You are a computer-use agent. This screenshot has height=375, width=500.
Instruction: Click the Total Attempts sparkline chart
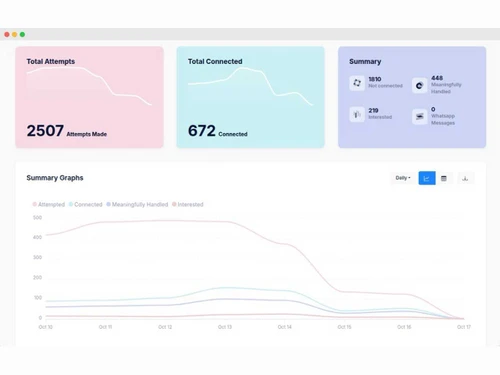tap(89, 86)
